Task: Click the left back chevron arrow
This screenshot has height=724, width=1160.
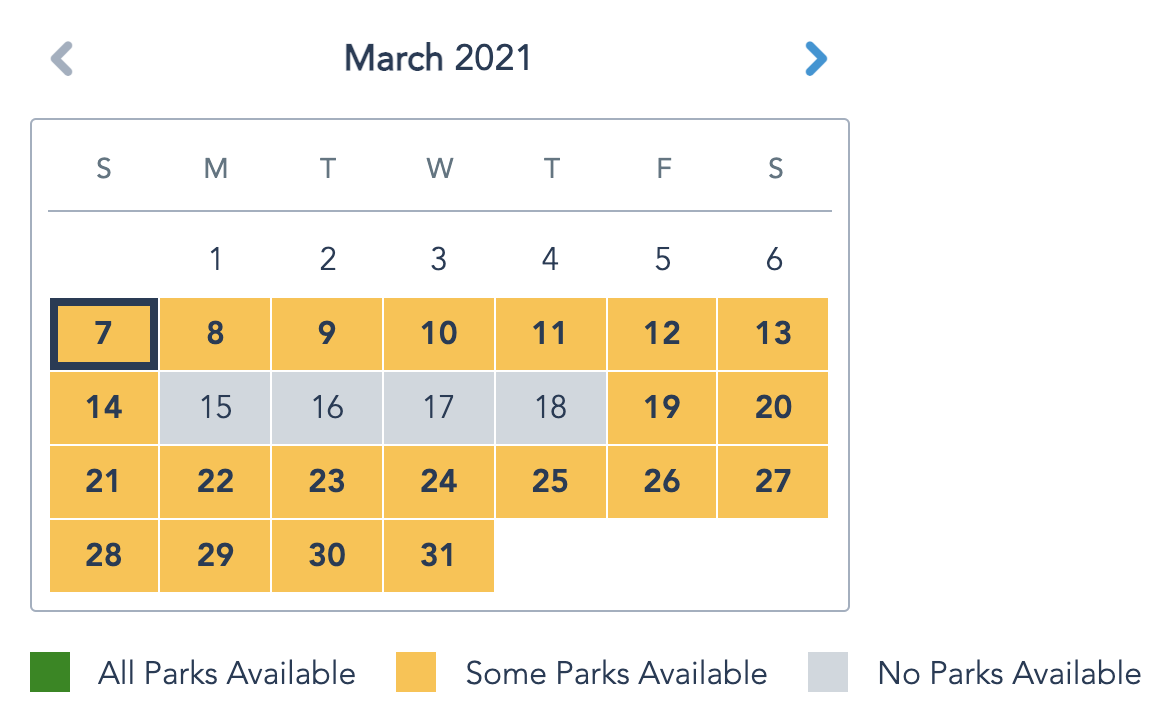Action: tap(62, 58)
